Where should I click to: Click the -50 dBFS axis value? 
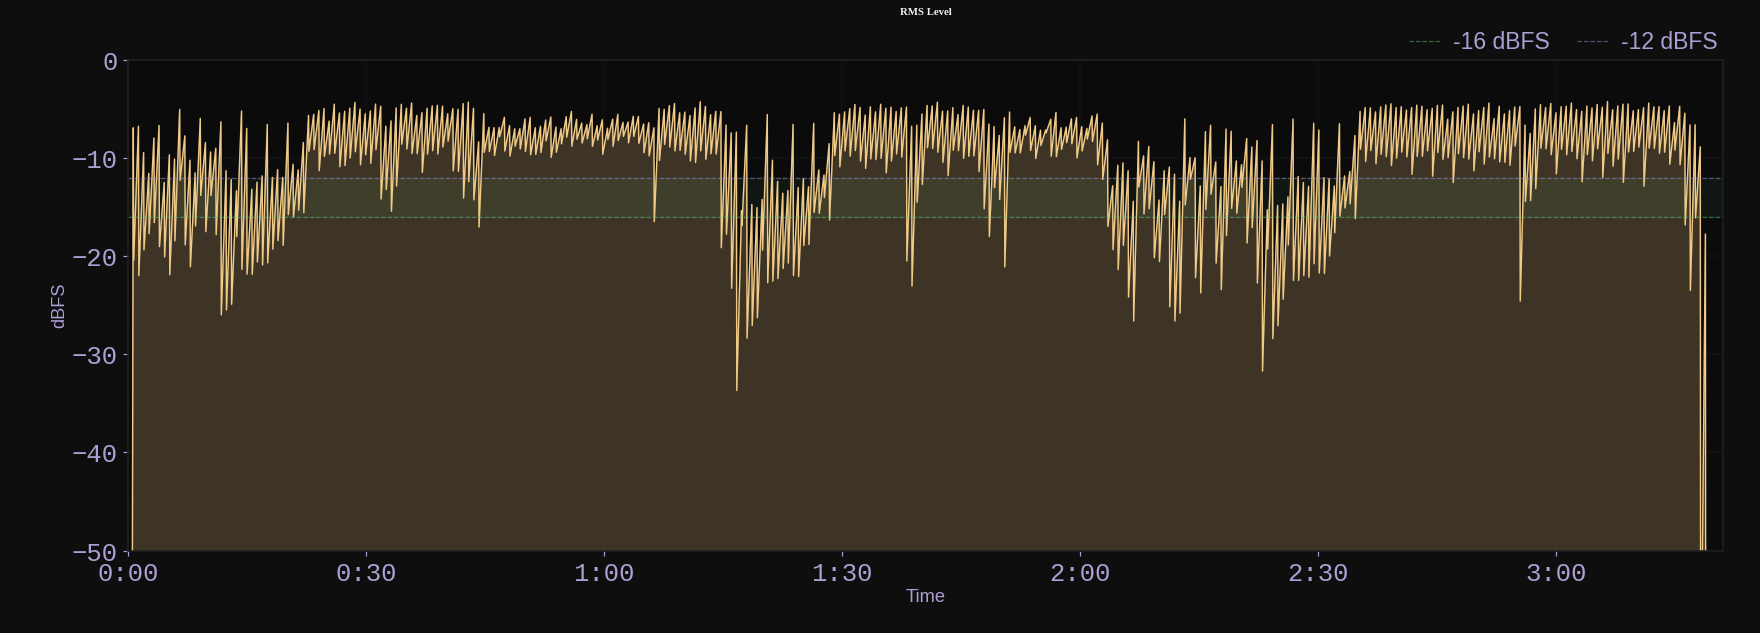[x=95, y=552]
